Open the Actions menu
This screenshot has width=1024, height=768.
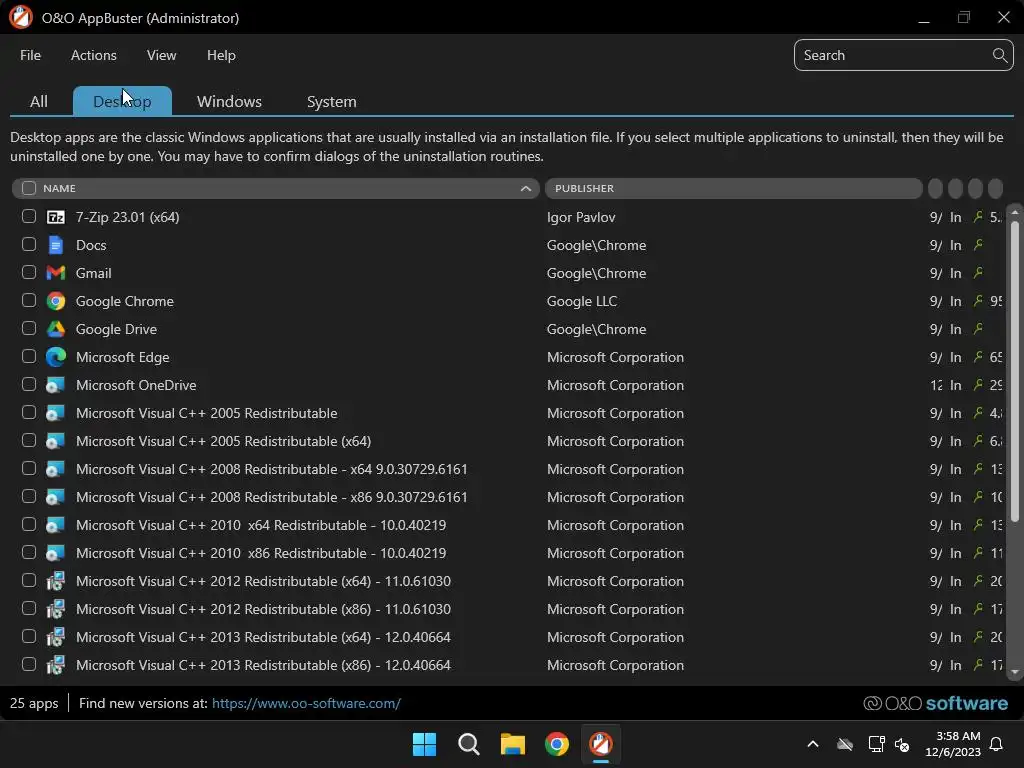pyautogui.click(x=93, y=56)
